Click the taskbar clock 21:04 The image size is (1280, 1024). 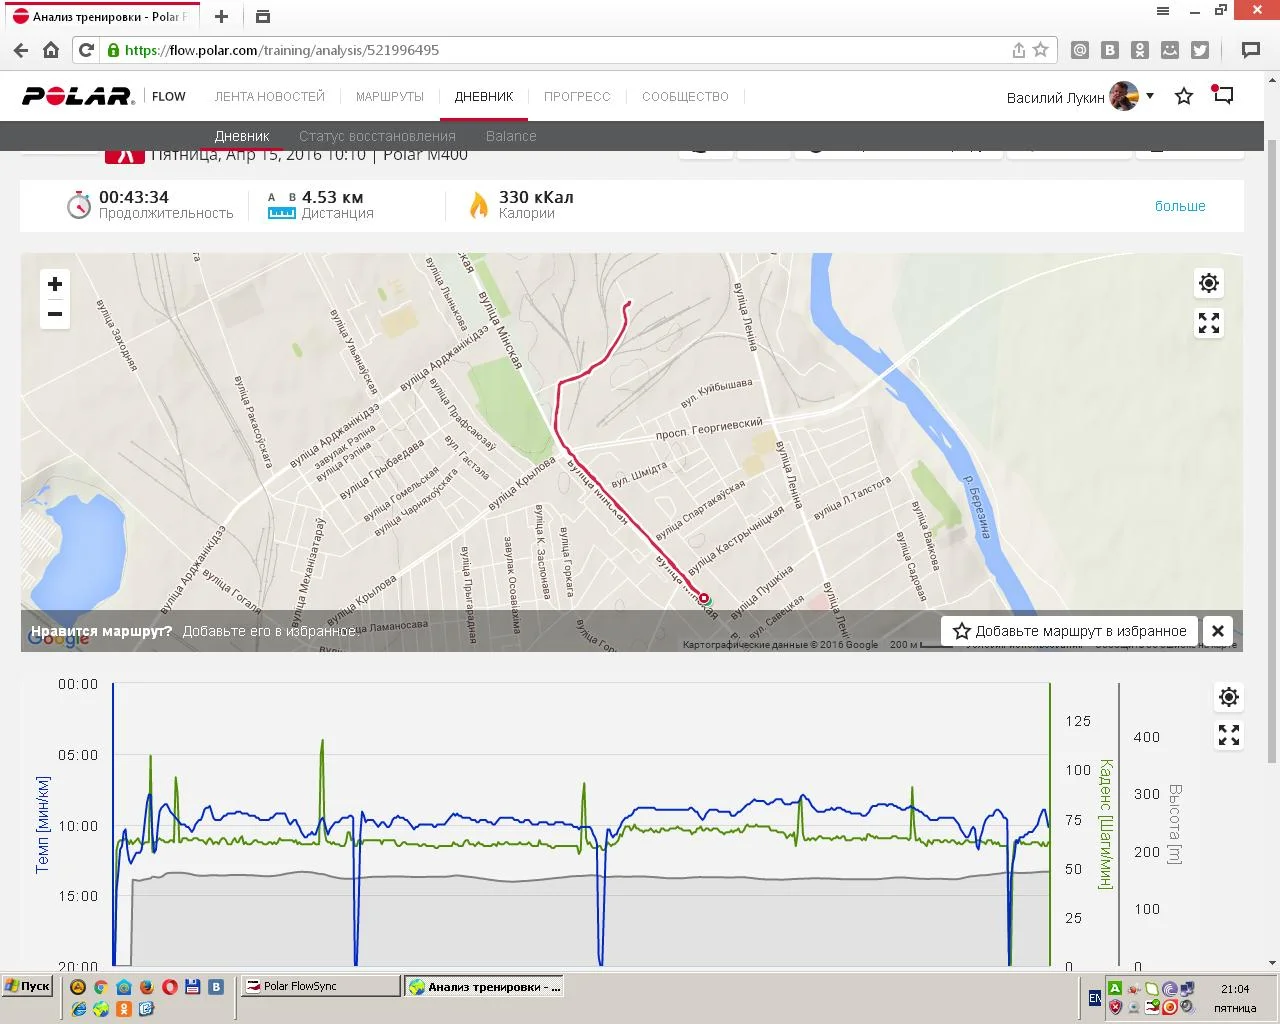[1235, 989]
